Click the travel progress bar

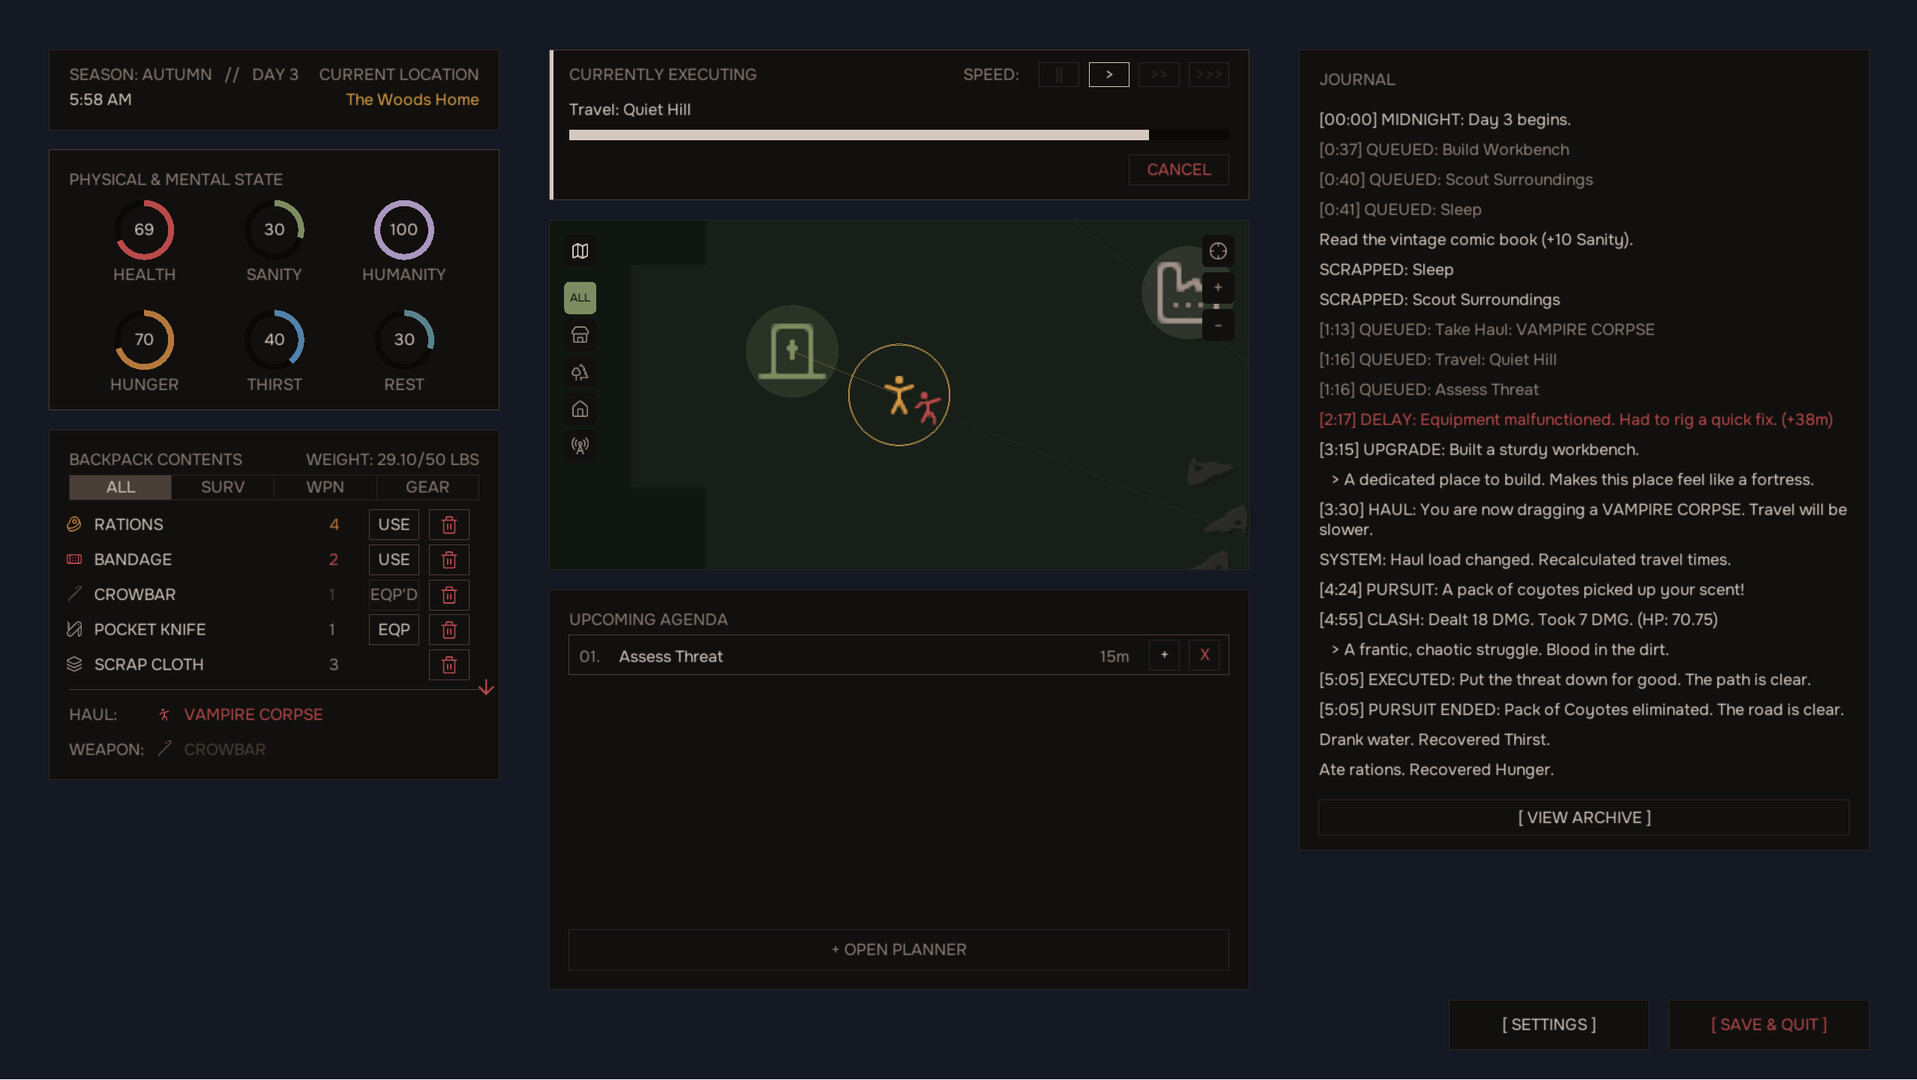899,135
